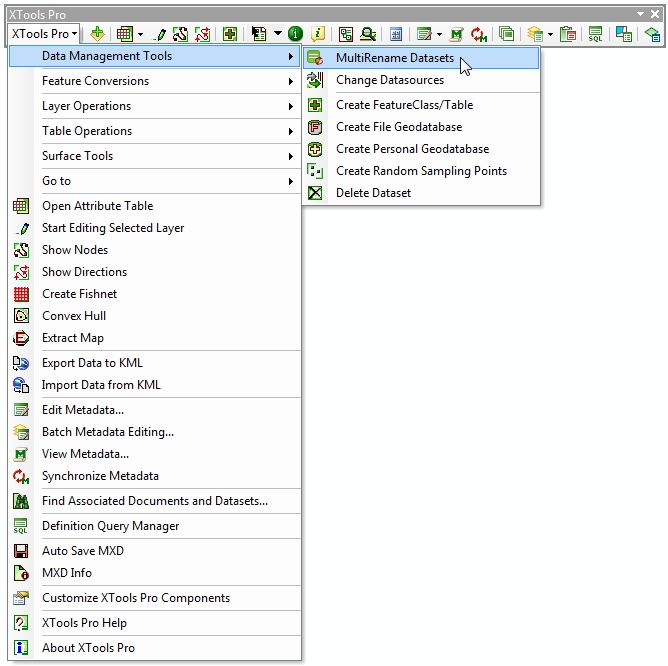Viewport: 668px width, 666px height.
Task: Choose Show Nodes menu entry
Action: [x=155, y=250]
